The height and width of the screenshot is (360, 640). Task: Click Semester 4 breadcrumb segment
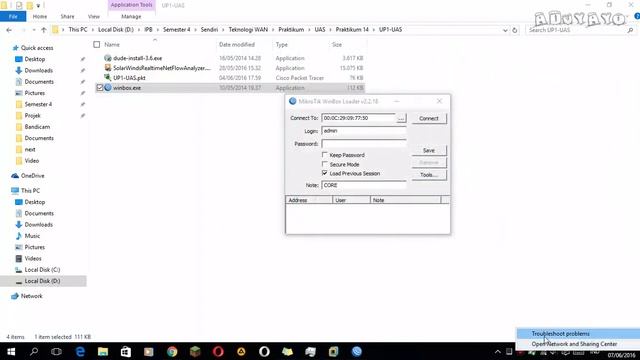pyautogui.click(x=176, y=30)
